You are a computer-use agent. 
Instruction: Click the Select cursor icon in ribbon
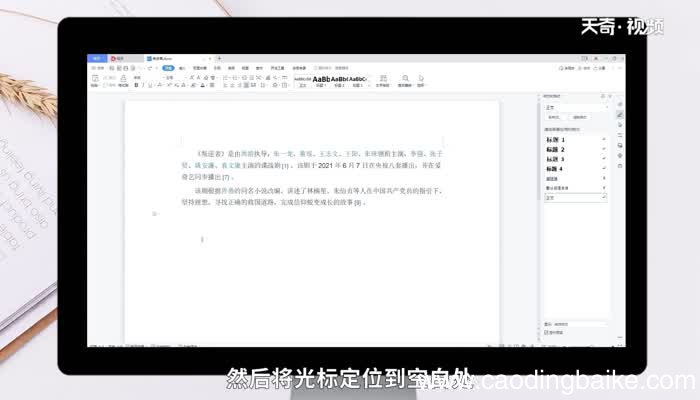(x=421, y=78)
